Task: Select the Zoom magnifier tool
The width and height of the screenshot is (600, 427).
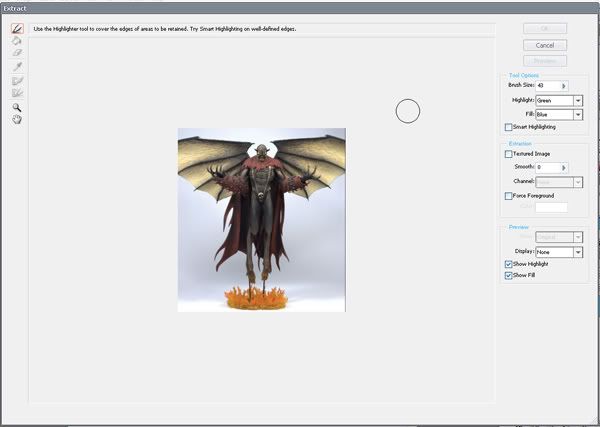Action: [x=17, y=107]
